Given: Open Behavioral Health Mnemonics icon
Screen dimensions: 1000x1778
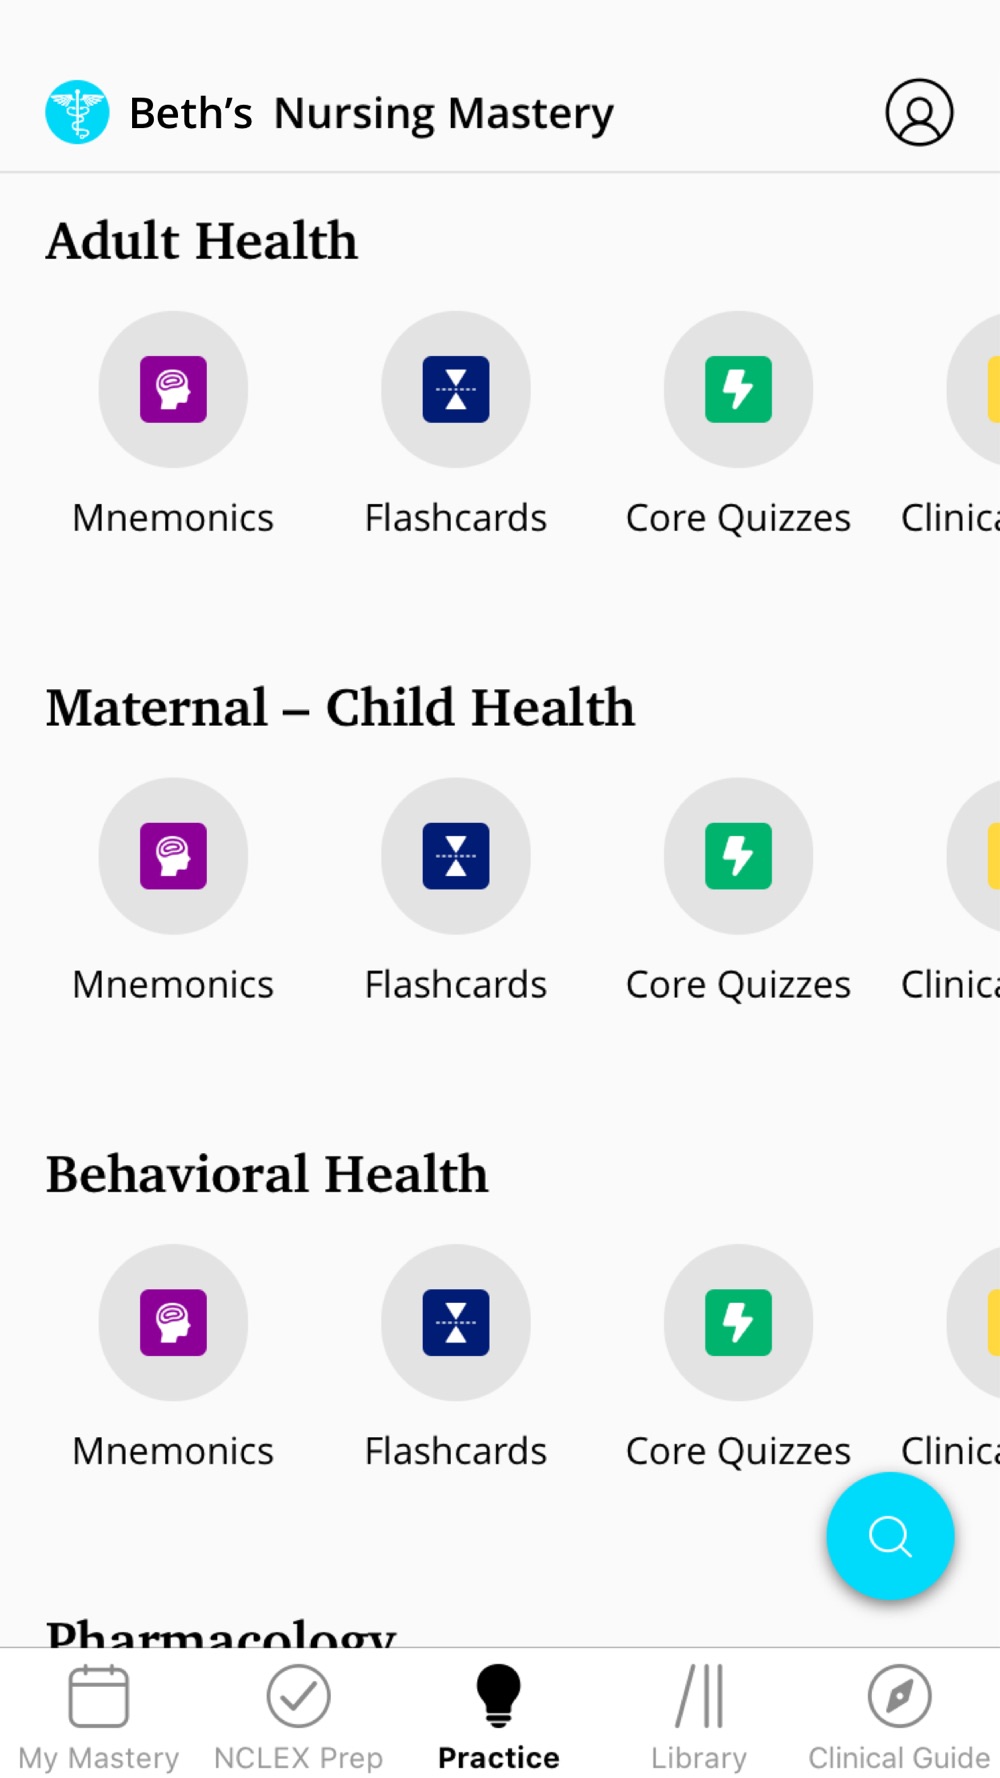Looking at the screenshot, I should coord(173,1322).
